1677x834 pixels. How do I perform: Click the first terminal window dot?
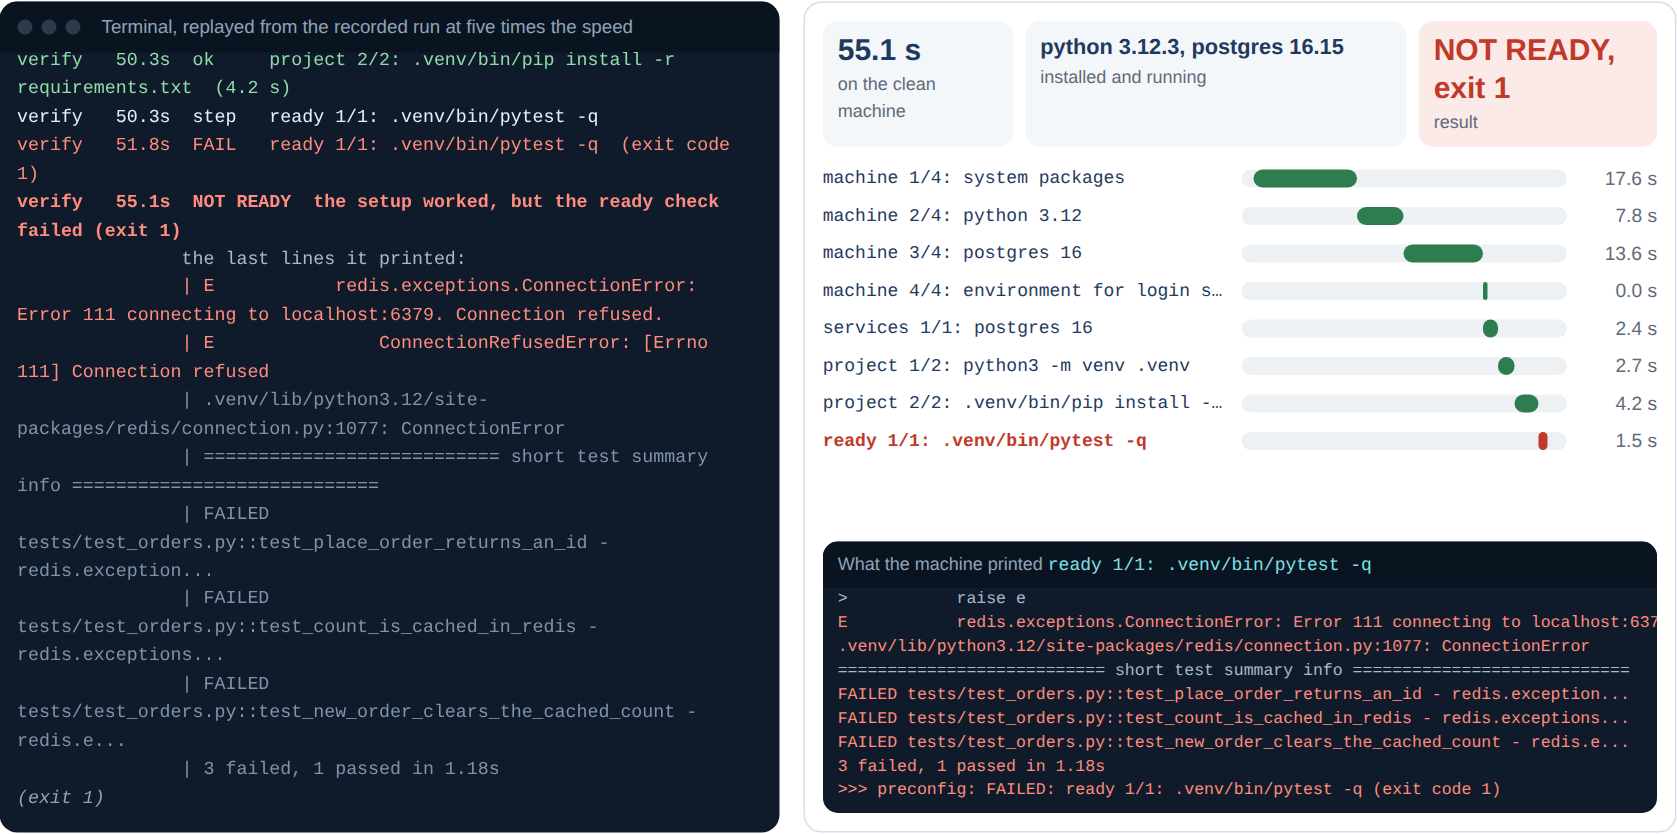[x=25, y=27]
